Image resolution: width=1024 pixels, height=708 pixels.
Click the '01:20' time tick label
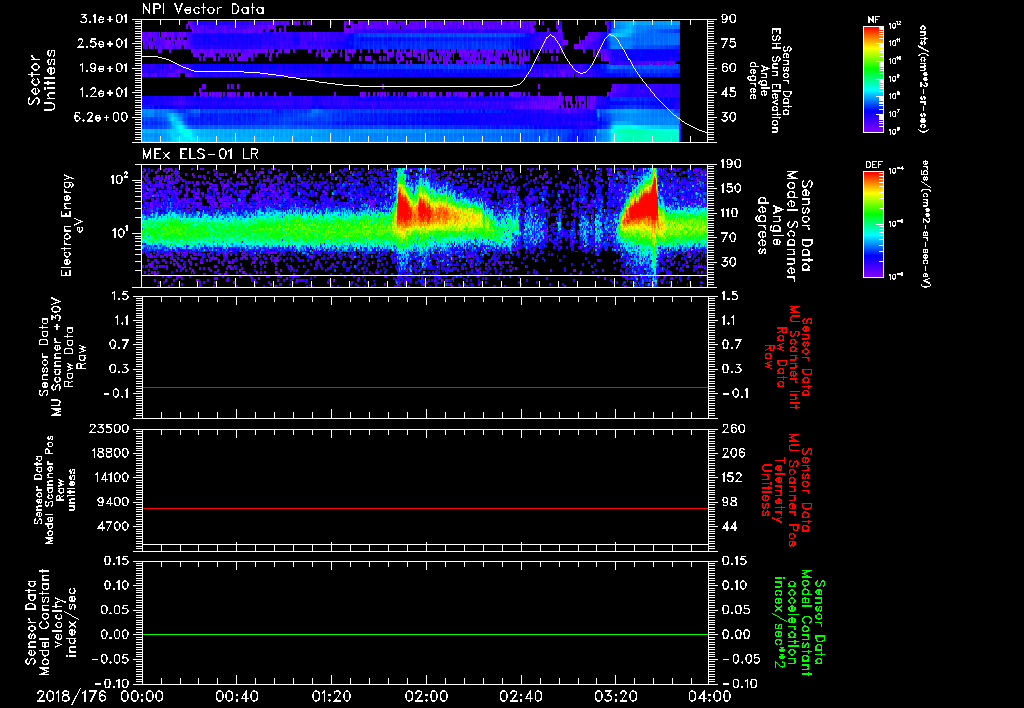coord(331,696)
